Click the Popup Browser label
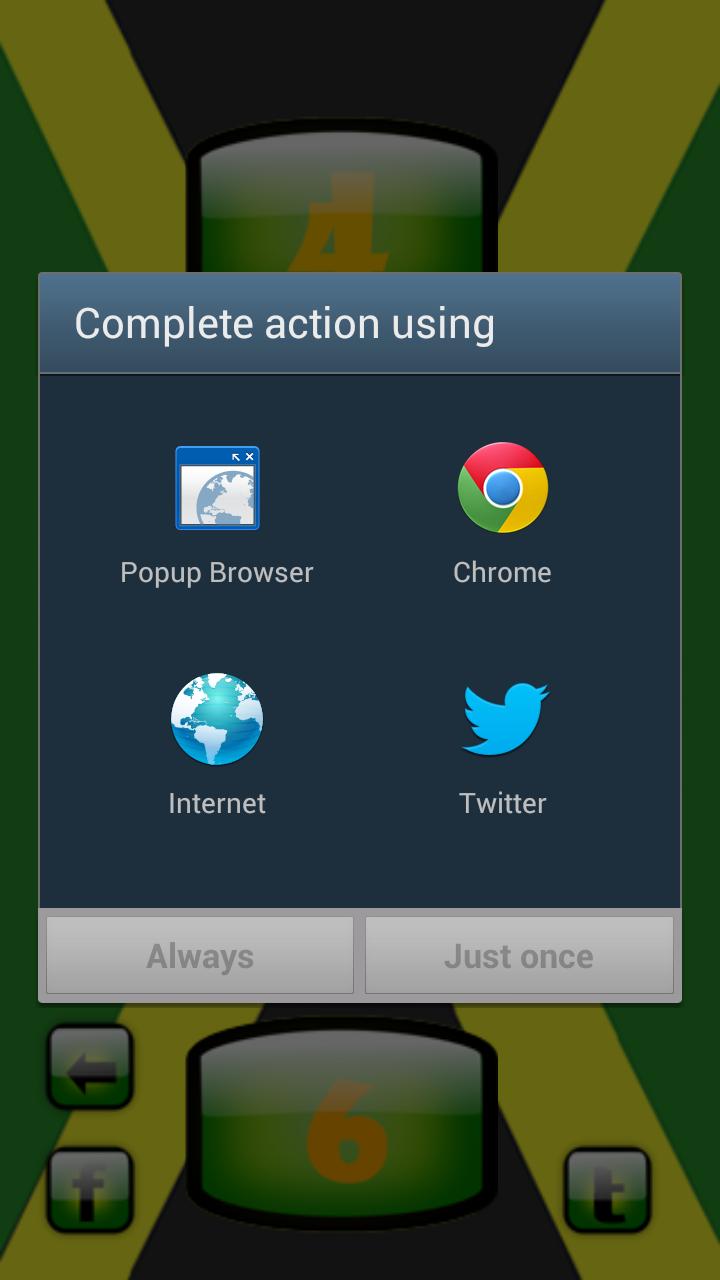This screenshot has width=720, height=1280. pyautogui.click(x=217, y=572)
